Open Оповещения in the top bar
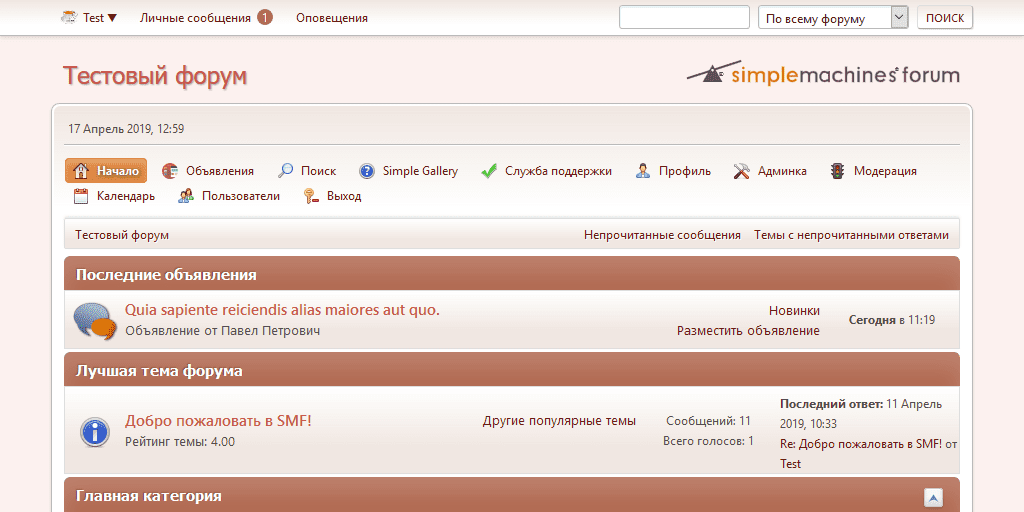The height and width of the screenshot is (512, 1024). (331, 18)
